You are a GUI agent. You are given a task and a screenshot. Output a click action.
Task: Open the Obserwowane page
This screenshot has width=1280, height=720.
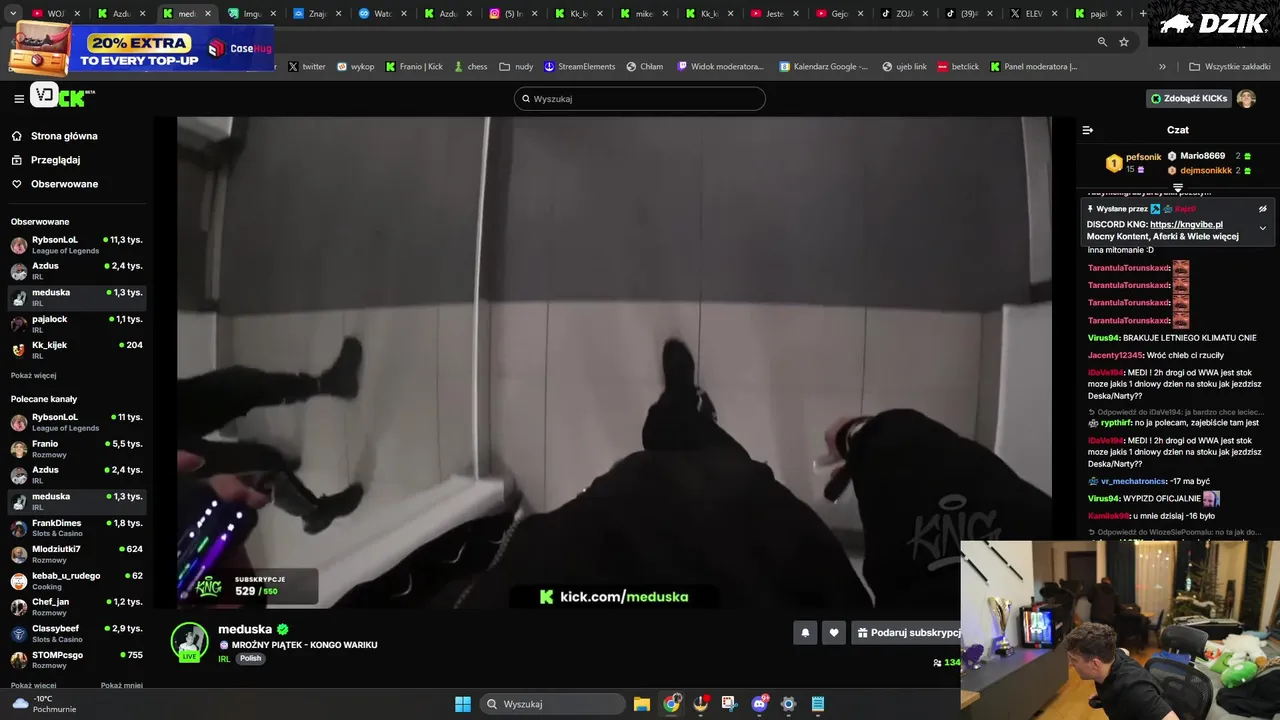[x=64, y=184]
